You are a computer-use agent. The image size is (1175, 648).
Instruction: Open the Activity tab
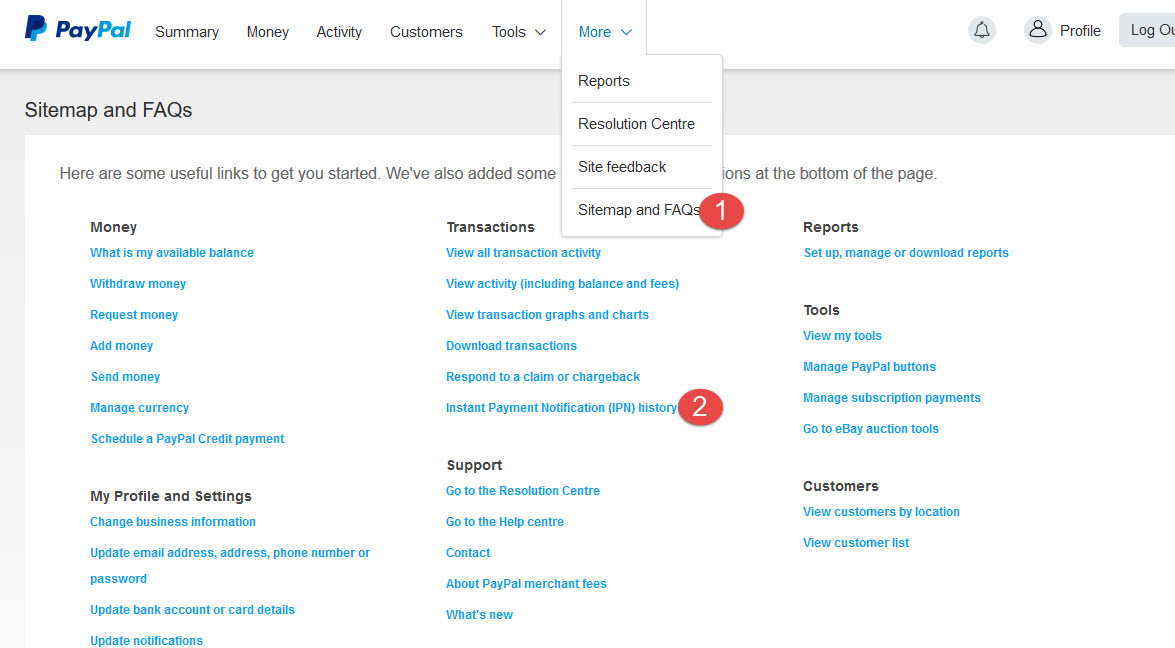339,32
